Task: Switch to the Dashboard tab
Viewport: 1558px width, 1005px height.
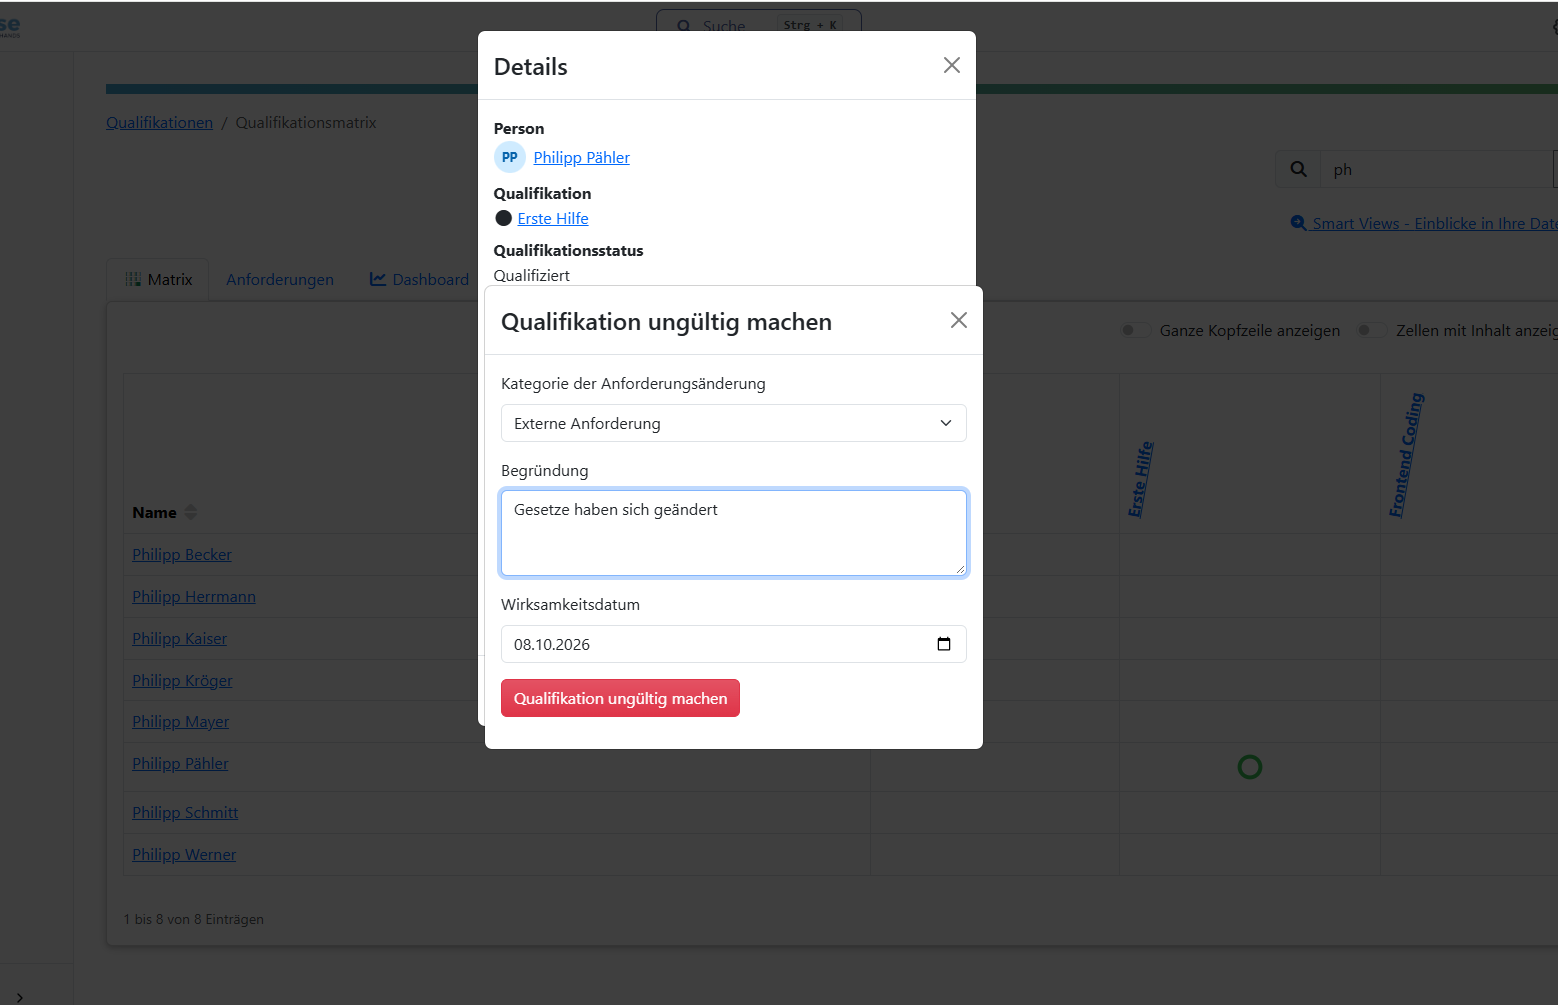Action: click(419, 279)
